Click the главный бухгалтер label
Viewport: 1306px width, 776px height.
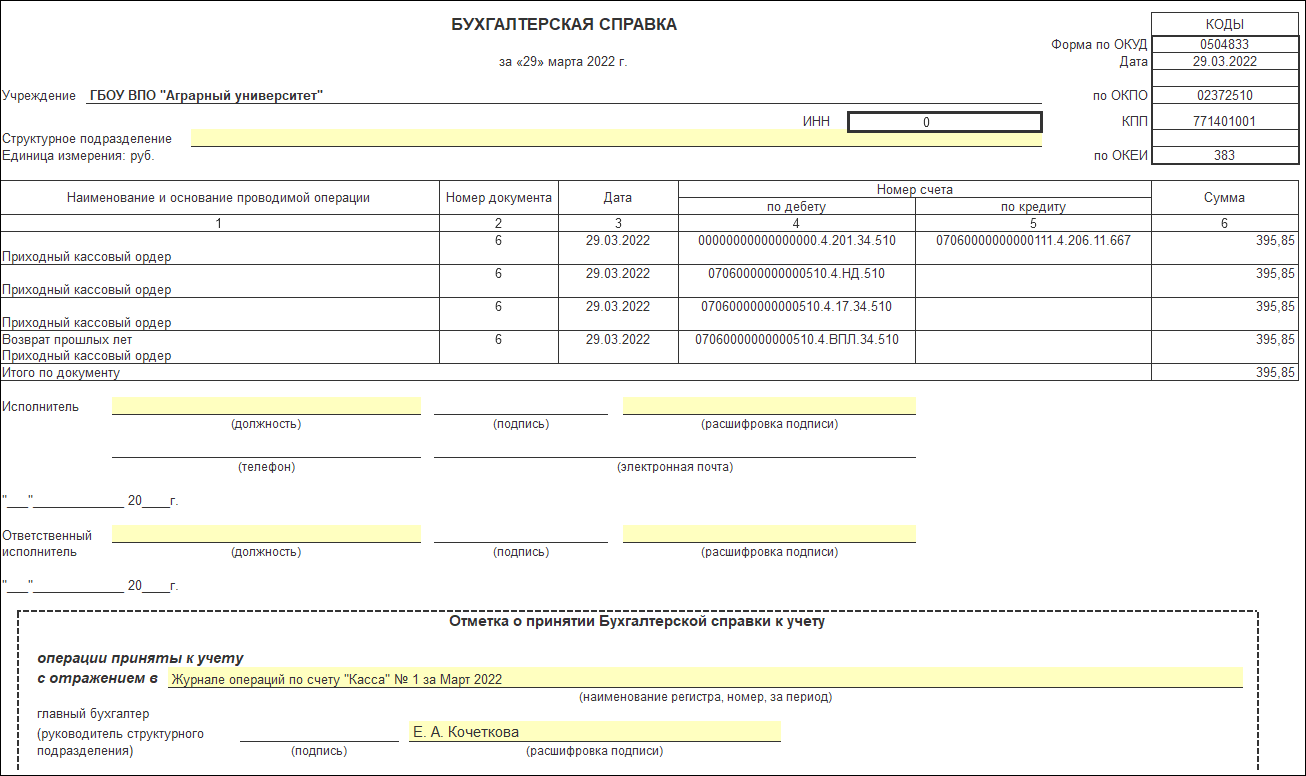coord(93,714)
